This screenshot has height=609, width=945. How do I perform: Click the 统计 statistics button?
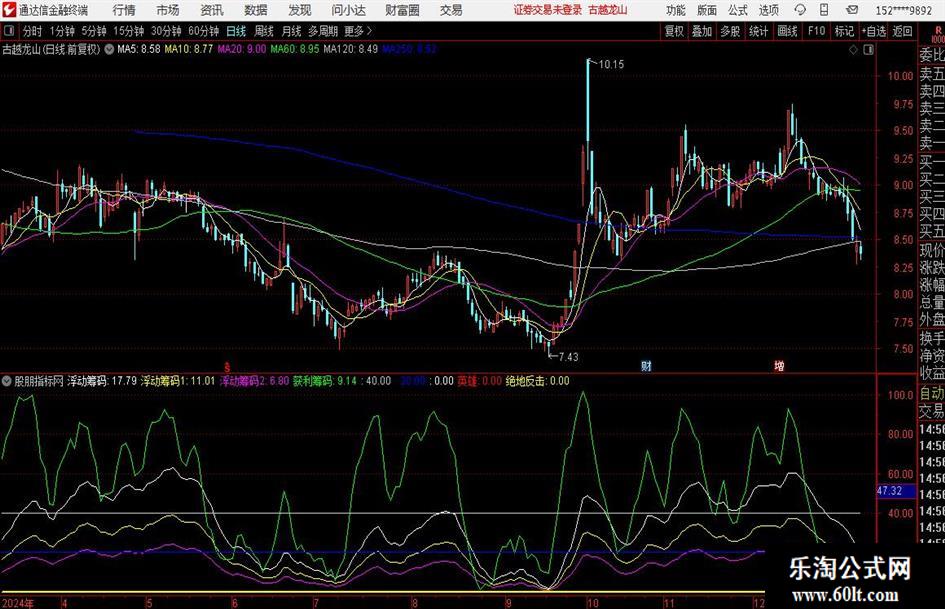coord(758,31)
